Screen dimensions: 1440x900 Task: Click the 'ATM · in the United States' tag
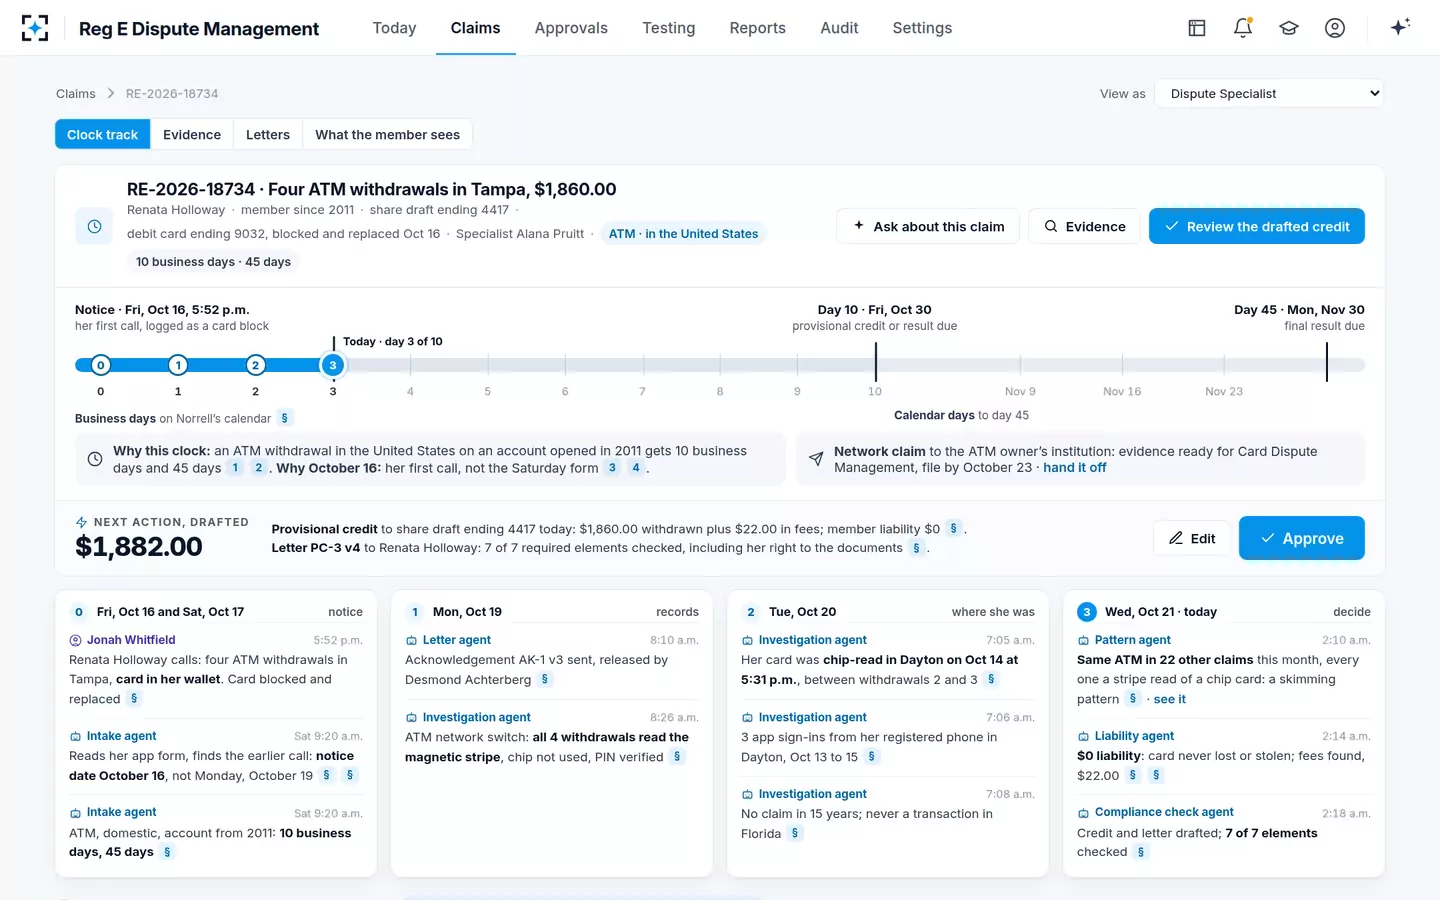[x=684, y=234]
